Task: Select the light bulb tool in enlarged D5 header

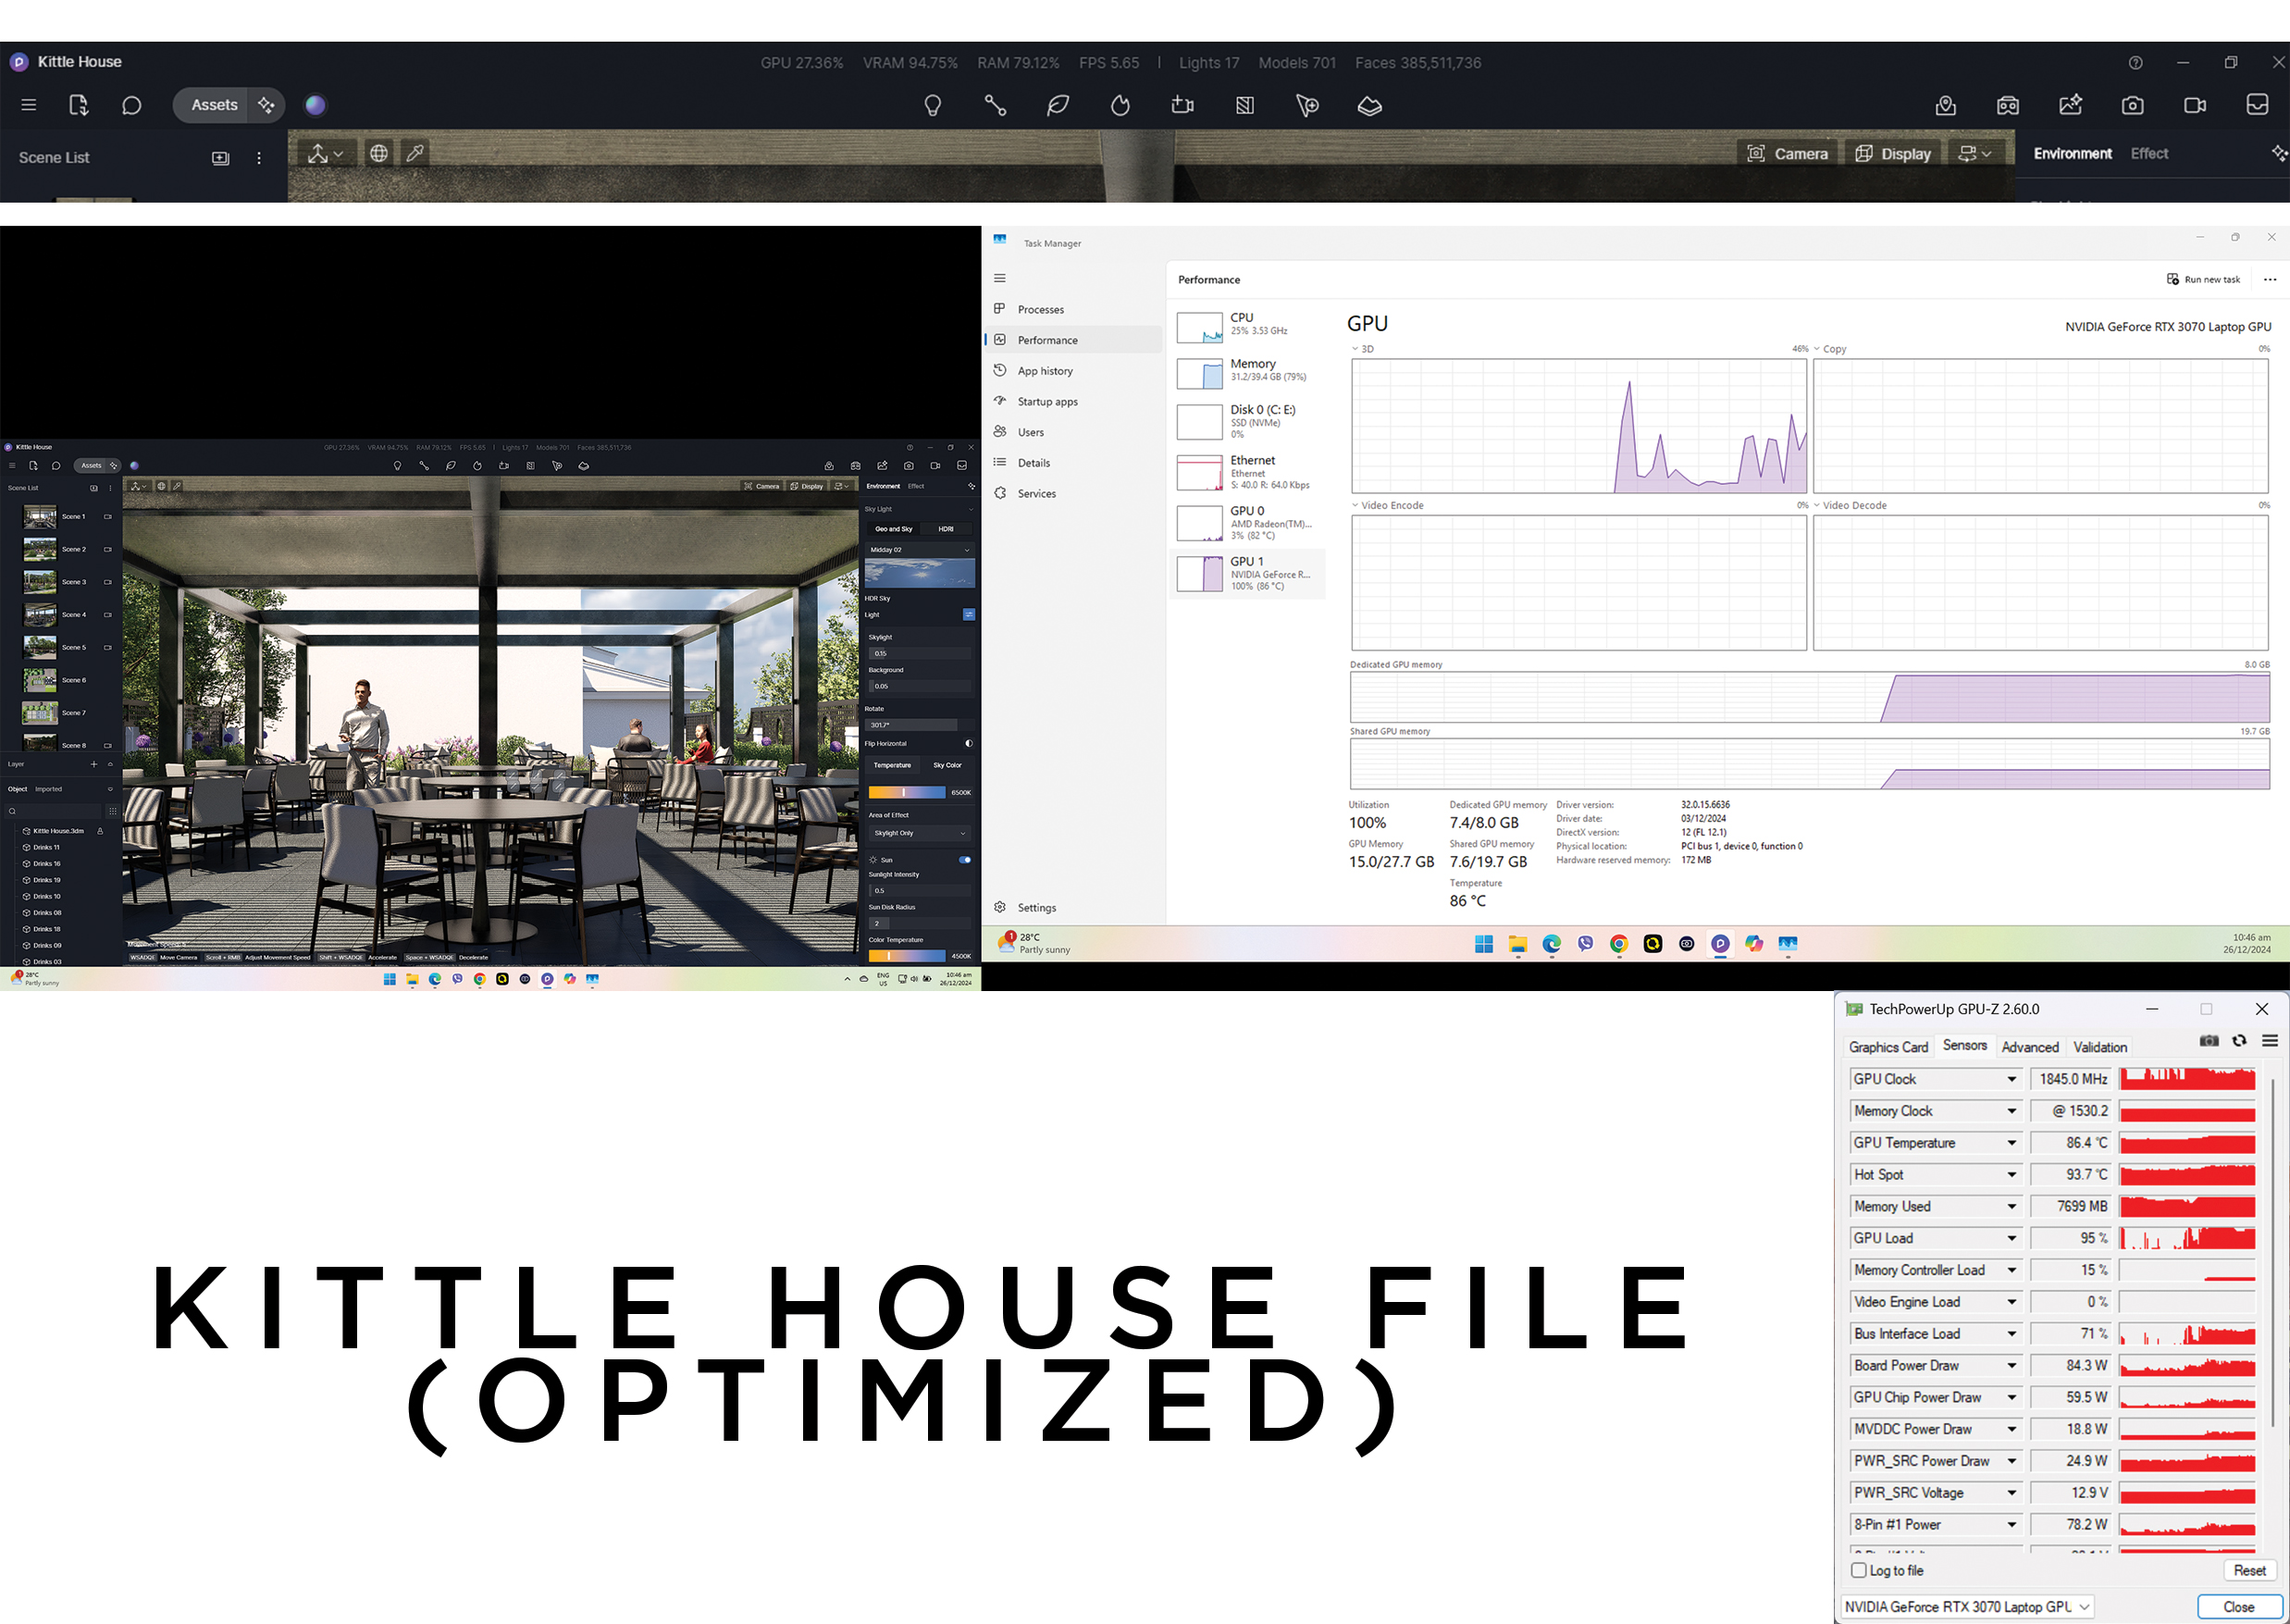Action: pos(932,105)
